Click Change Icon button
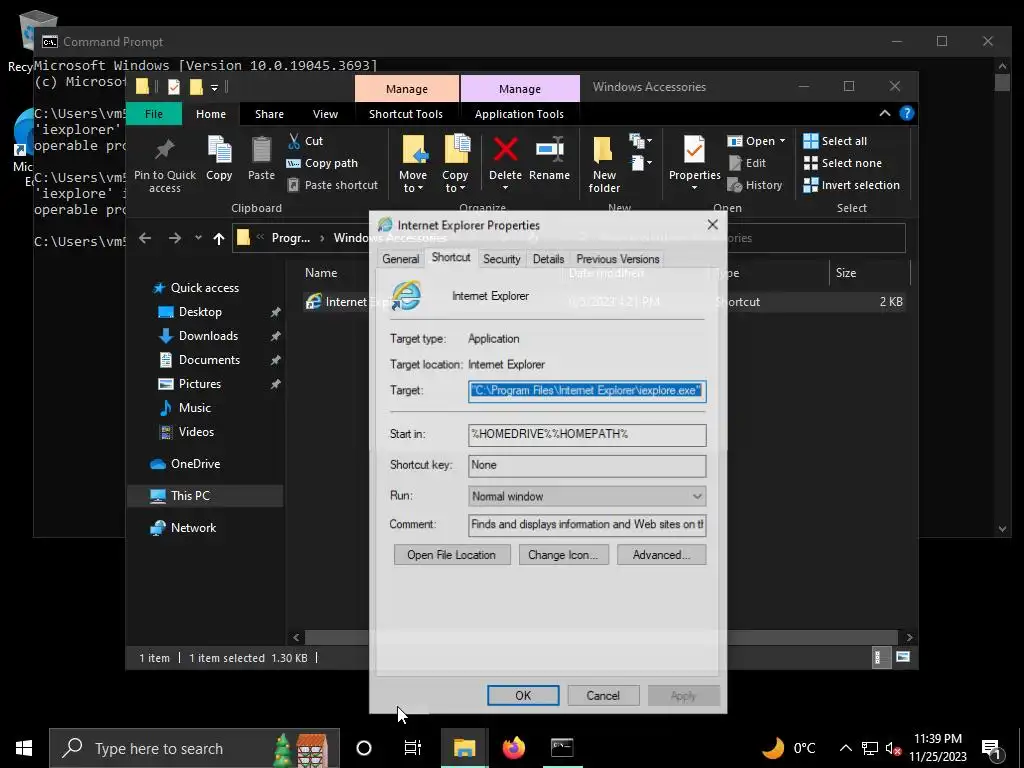 [564, 555]
